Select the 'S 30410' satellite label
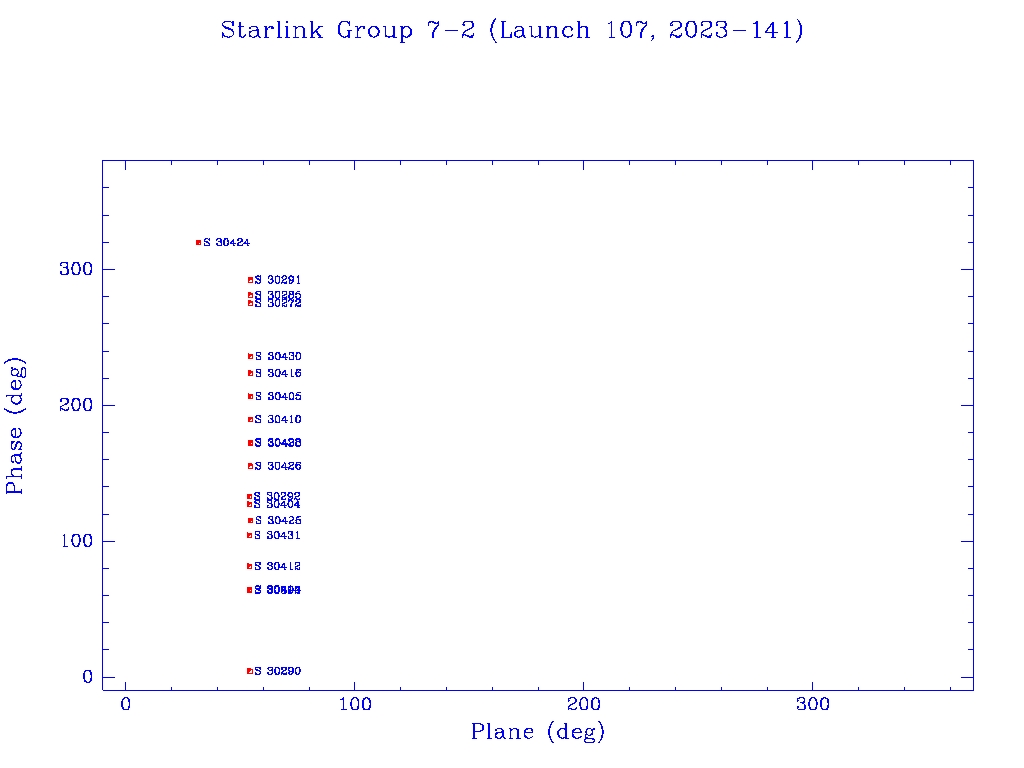 point(278,419)
